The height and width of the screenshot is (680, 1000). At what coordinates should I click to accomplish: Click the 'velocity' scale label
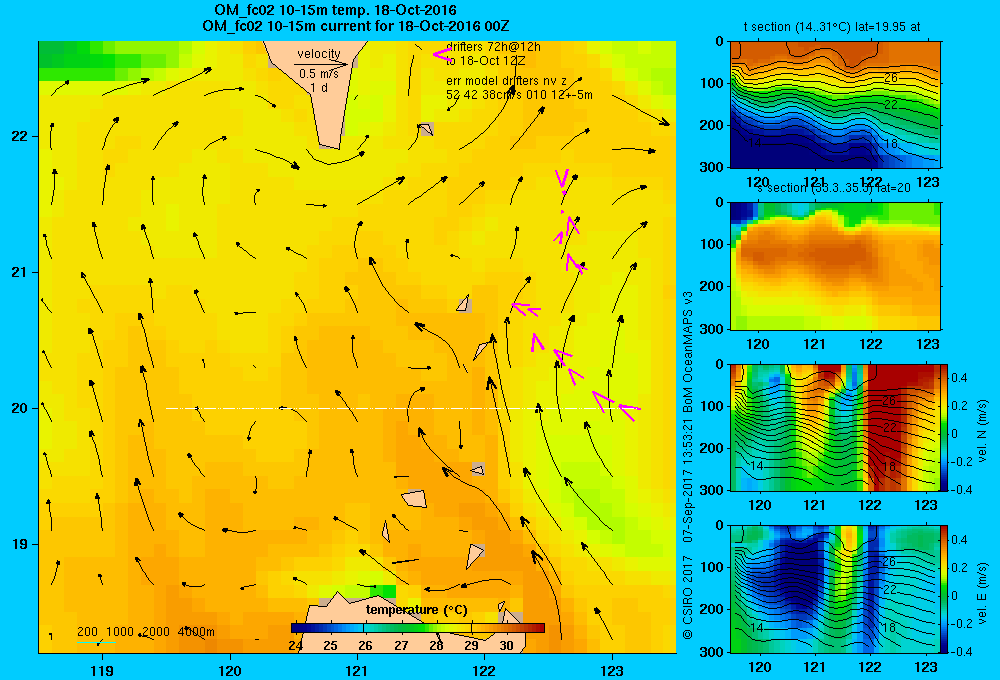(319, 54)
